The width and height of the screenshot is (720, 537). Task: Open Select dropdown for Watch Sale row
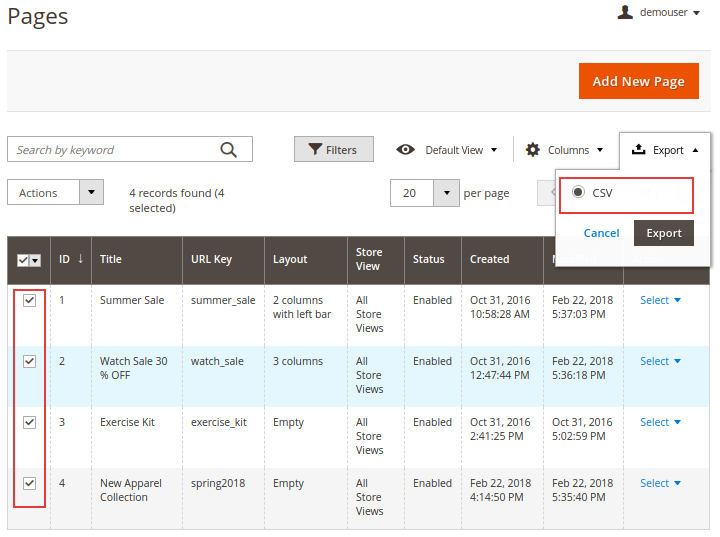[x=660, y=361]
